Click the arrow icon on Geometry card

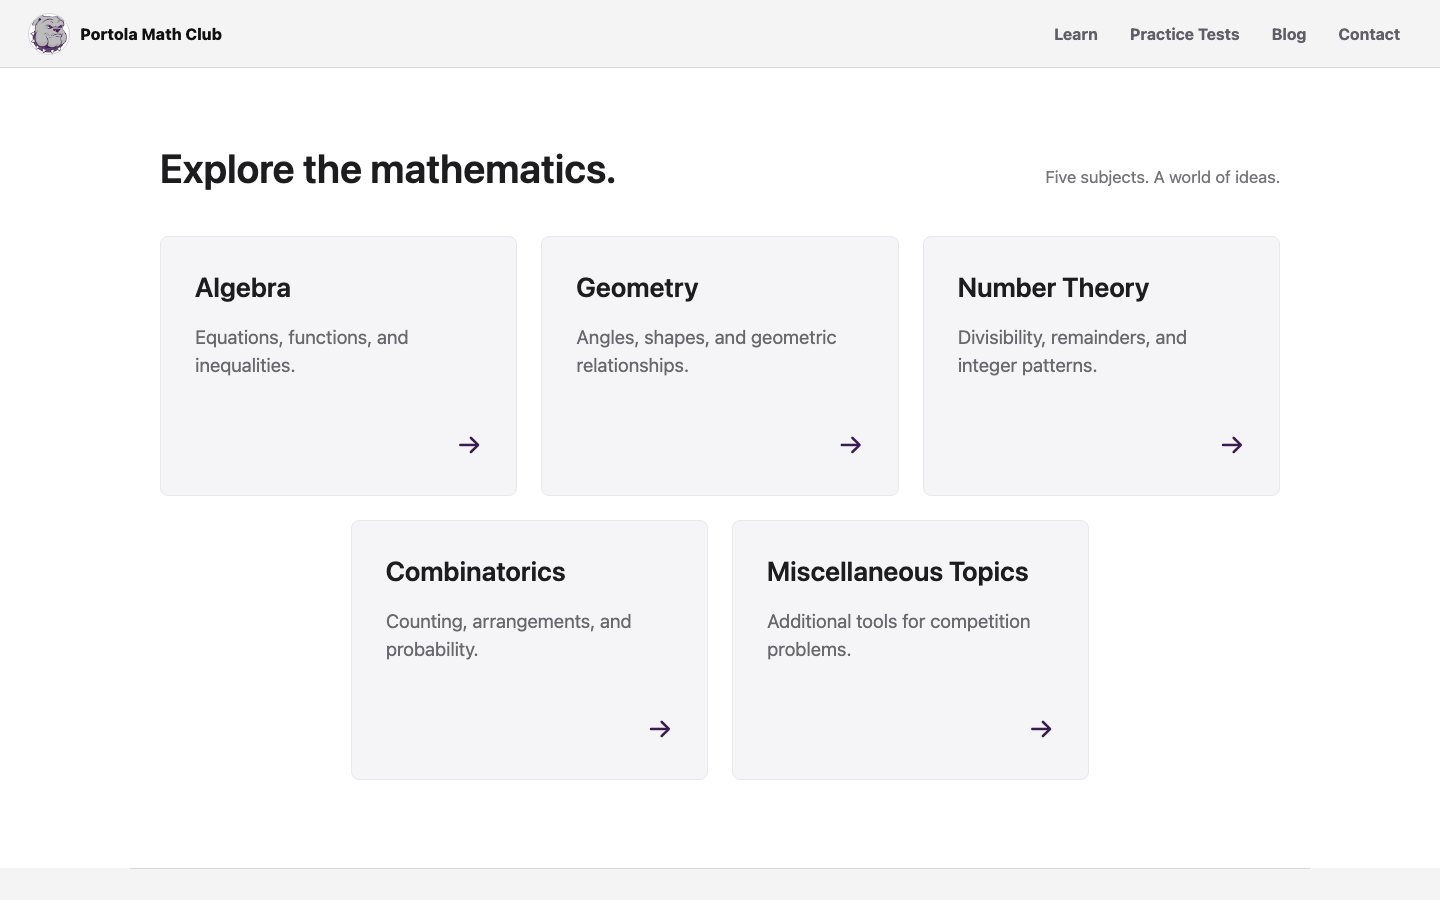851,445
